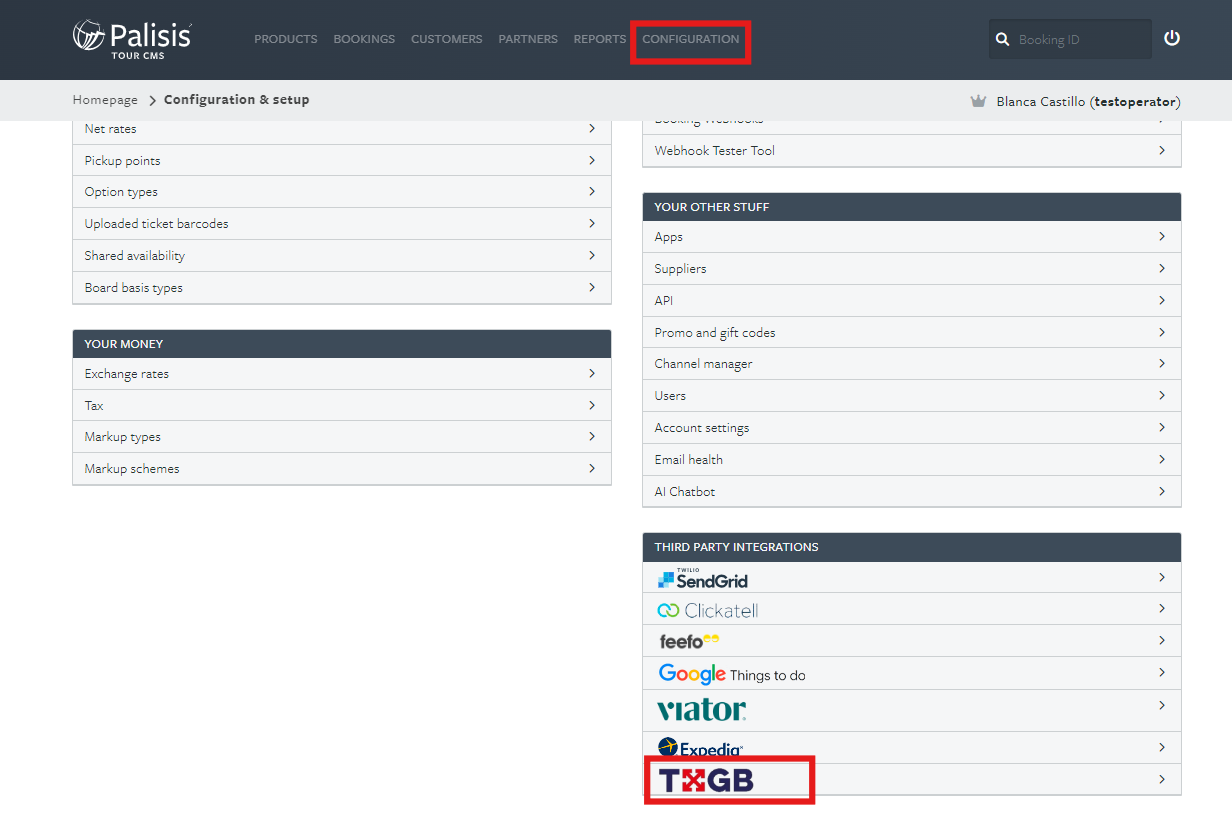Open the Bookings menu

364,39
